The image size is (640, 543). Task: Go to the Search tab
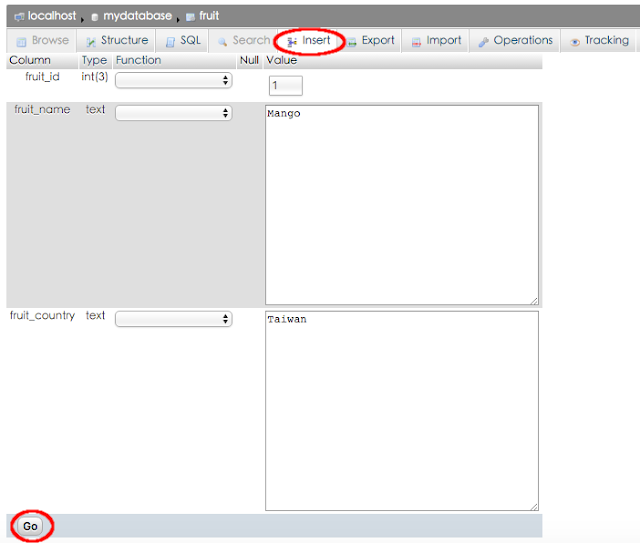[x=244, y=40]
